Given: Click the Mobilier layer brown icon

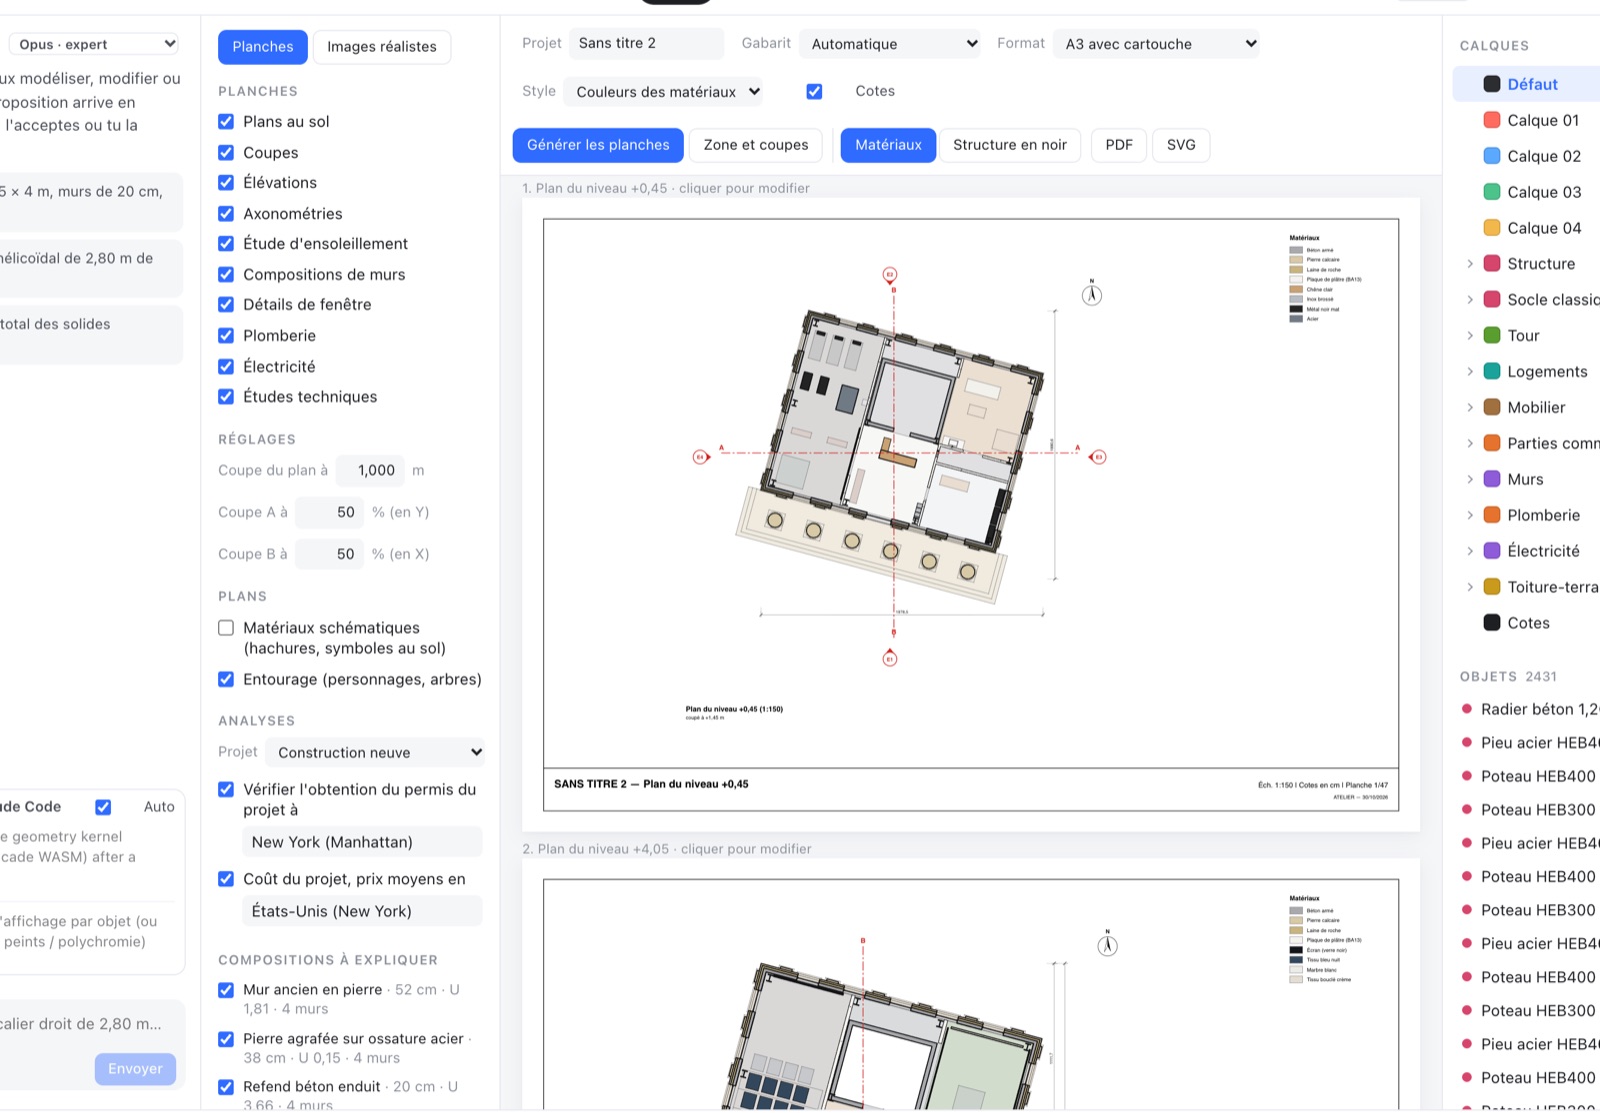Looking at the screenshot, I should coord(1492,407).
